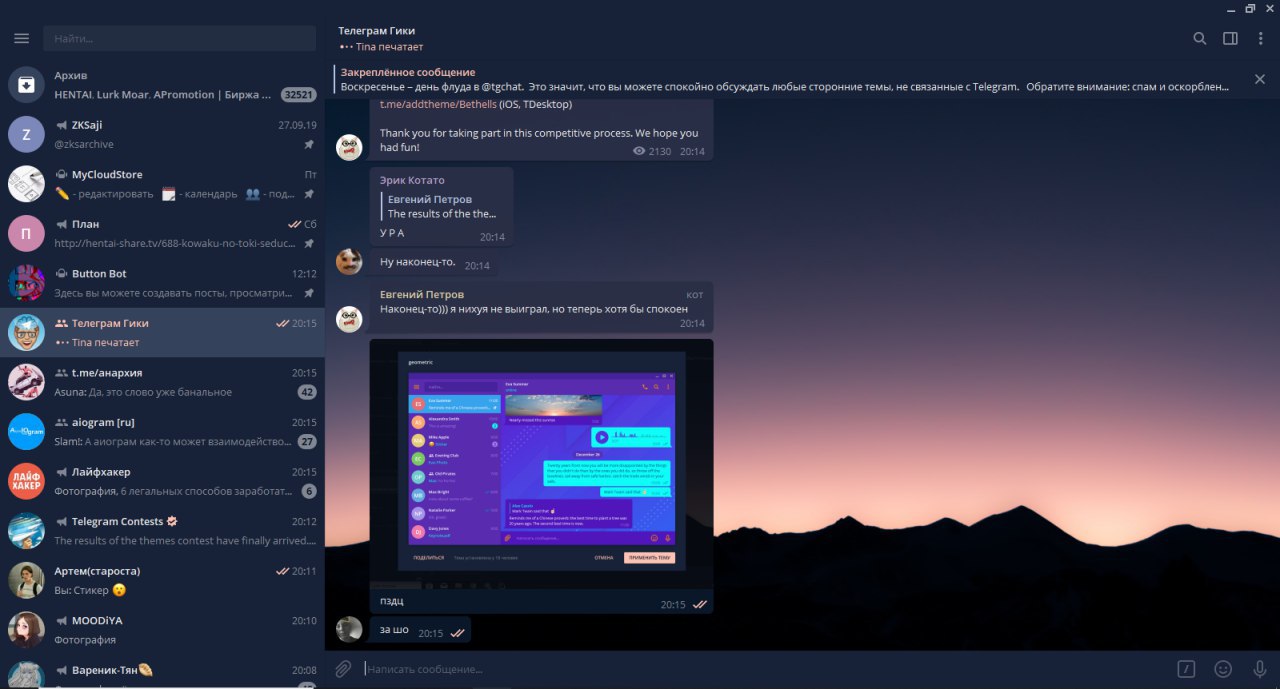Search messages in this chat
This screenshot has height=689, width=1280.
[1199, 38]
